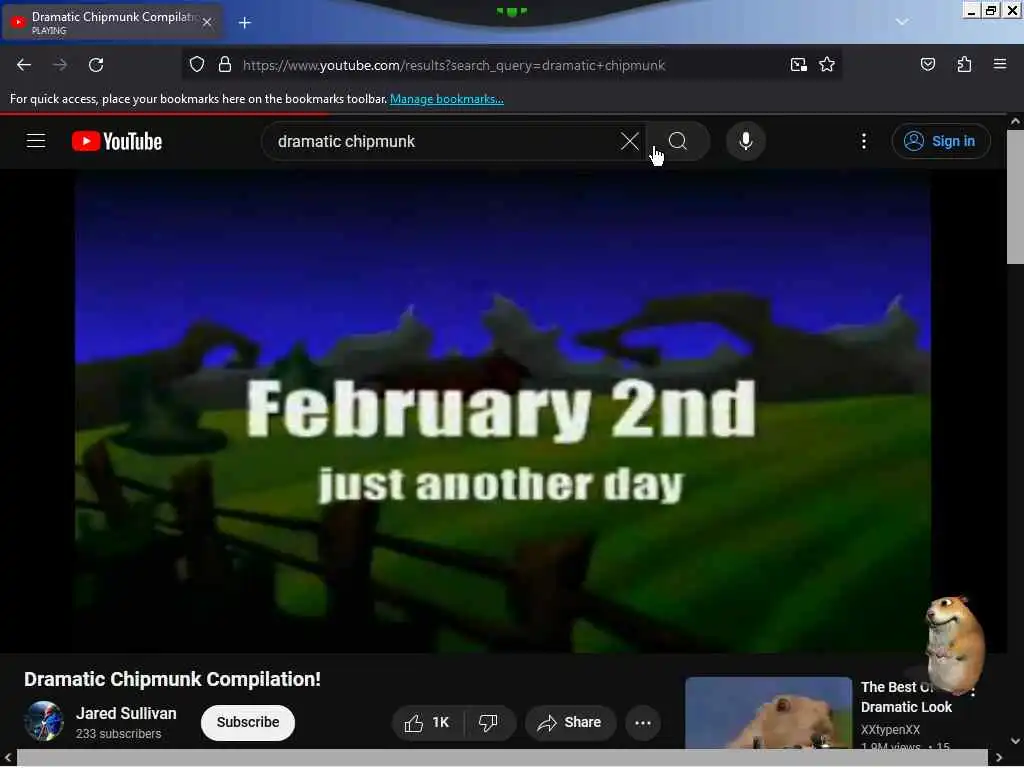Minimize the browser window
Screen dimensions: 1024x768
coord(971,10)
